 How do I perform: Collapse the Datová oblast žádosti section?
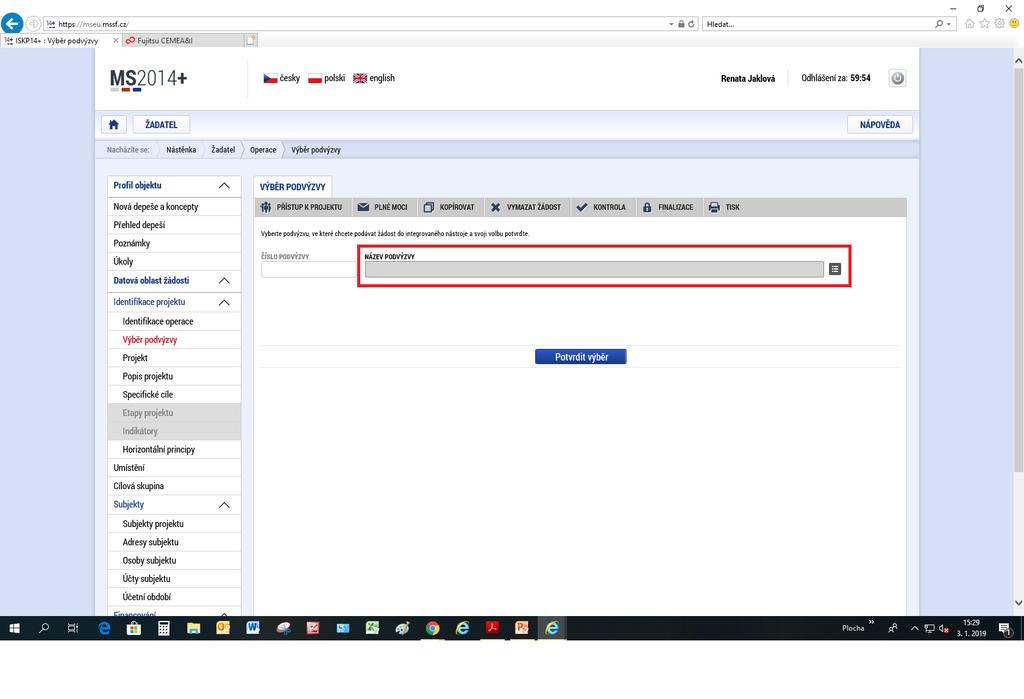tap(224, 280)
